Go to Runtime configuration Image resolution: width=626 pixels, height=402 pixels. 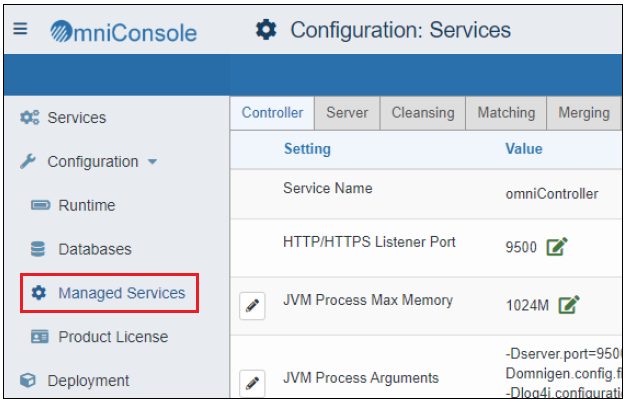87,205
